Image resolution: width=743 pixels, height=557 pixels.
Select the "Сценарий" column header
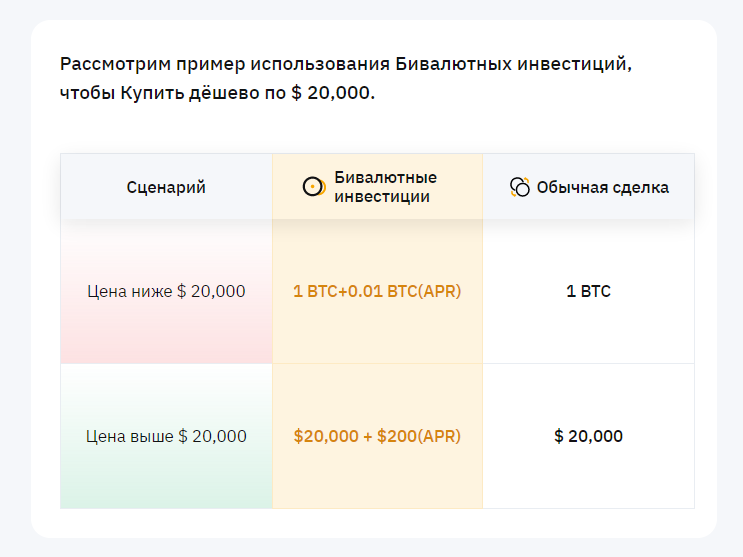166,187
